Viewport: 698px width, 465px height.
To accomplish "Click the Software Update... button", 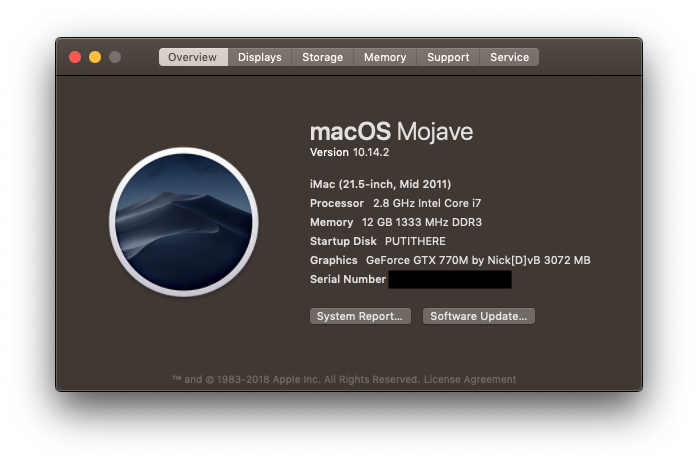I will pos(479,316).
